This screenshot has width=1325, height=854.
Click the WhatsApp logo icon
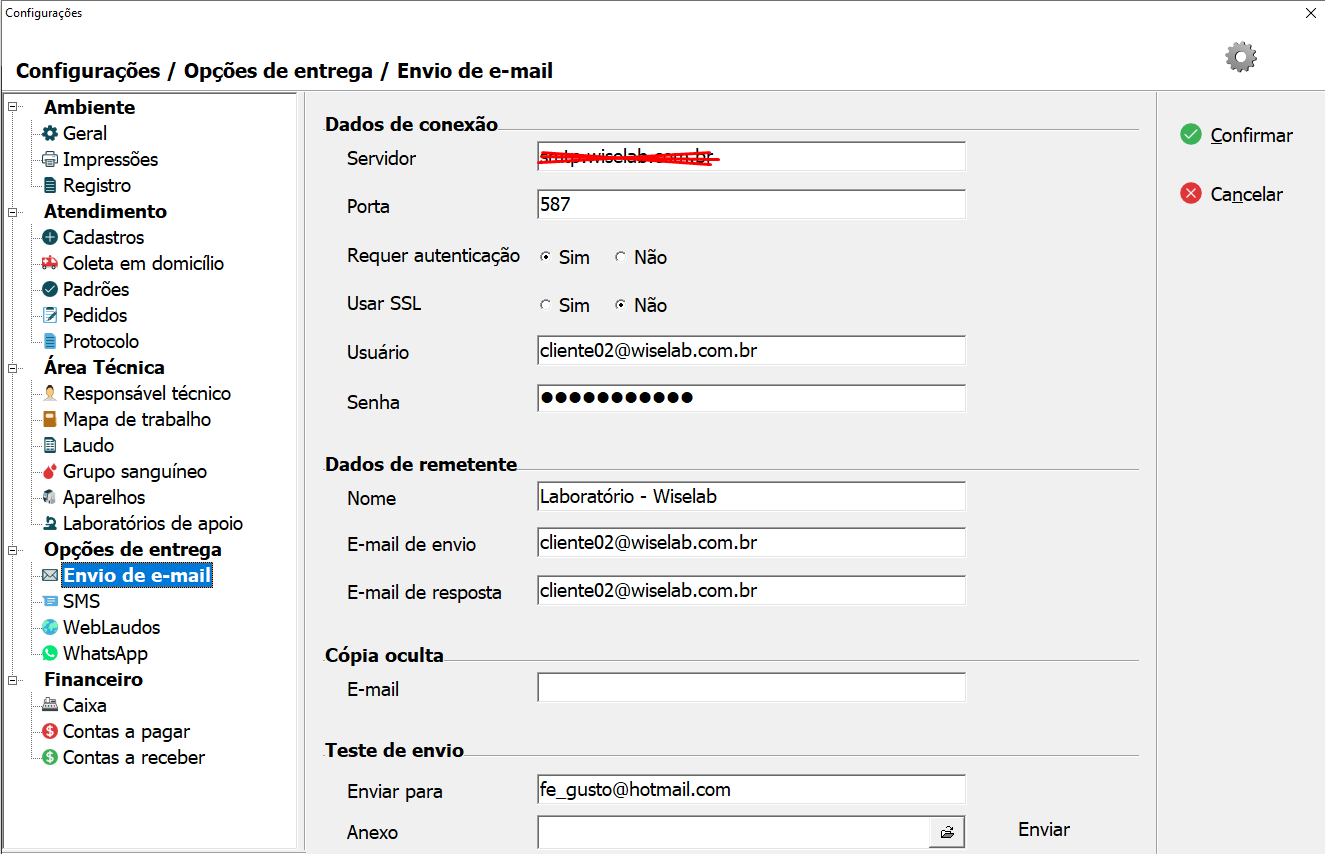point(50,653)
